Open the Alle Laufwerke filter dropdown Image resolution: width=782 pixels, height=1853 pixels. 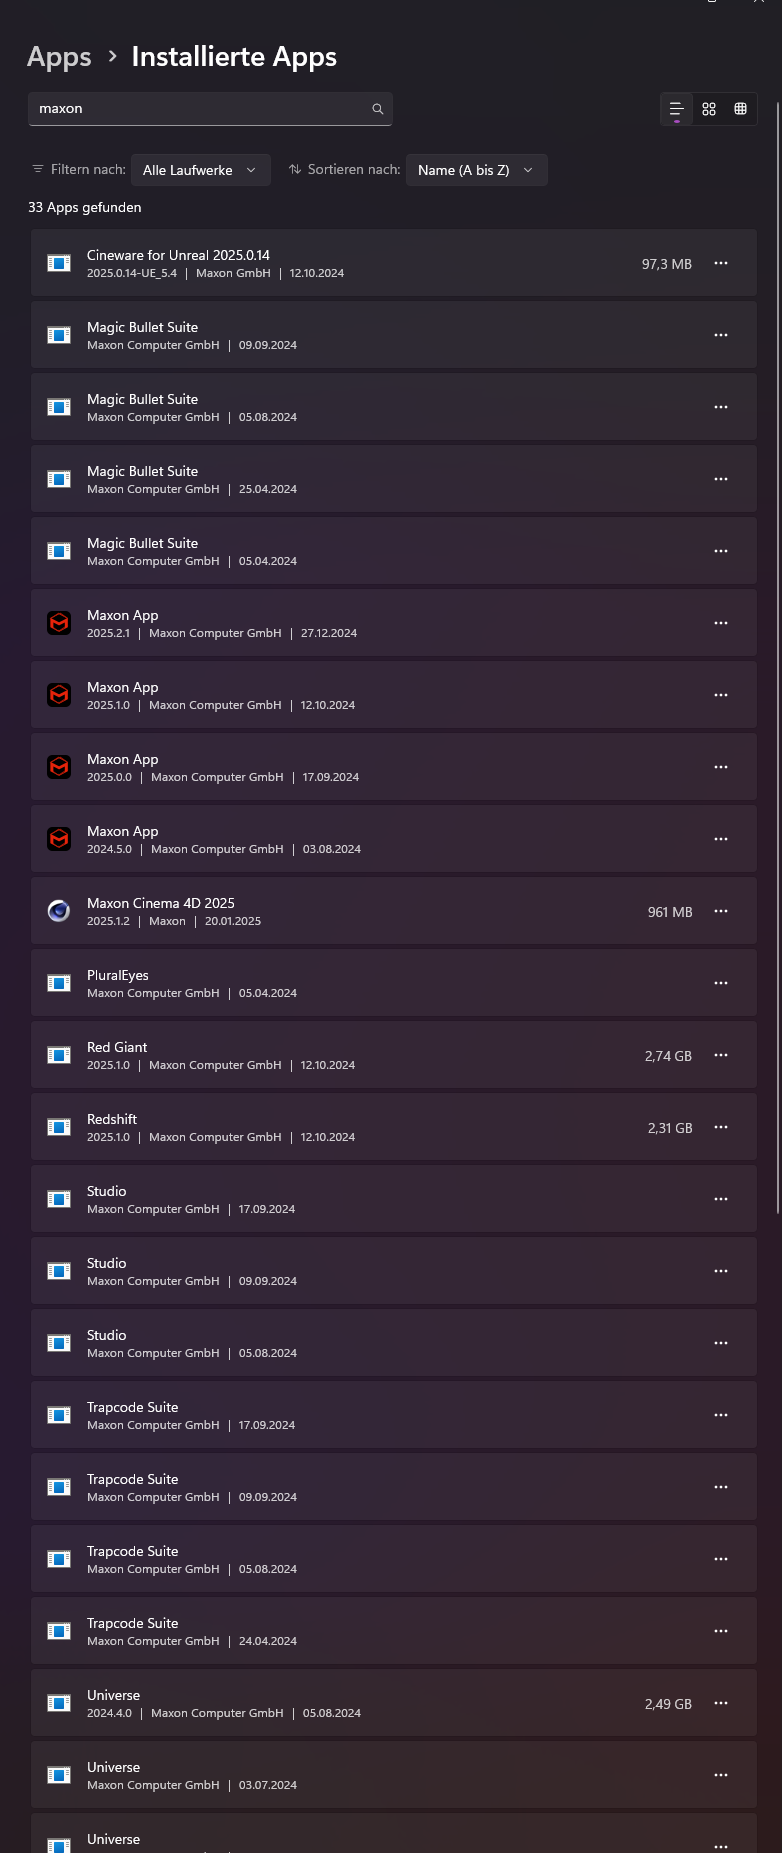tap(200, 170)
